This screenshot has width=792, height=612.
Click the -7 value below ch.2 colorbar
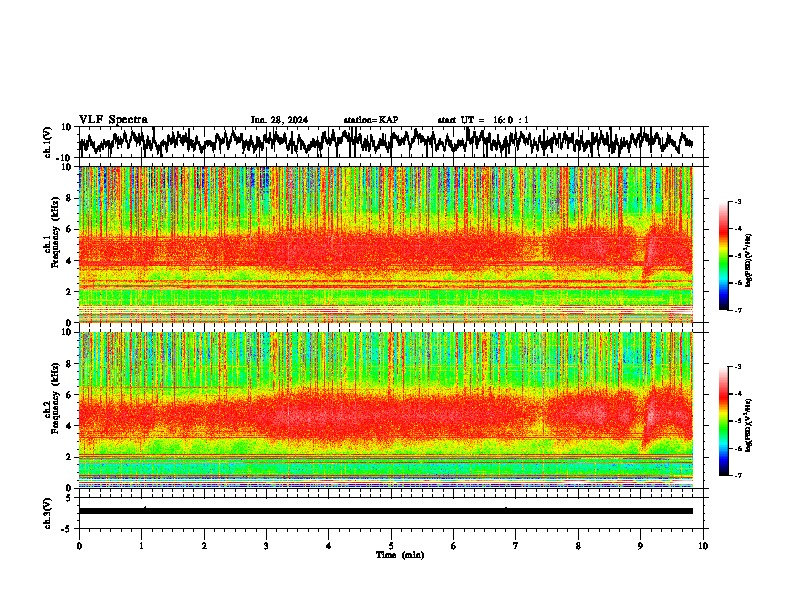point(738,476)
